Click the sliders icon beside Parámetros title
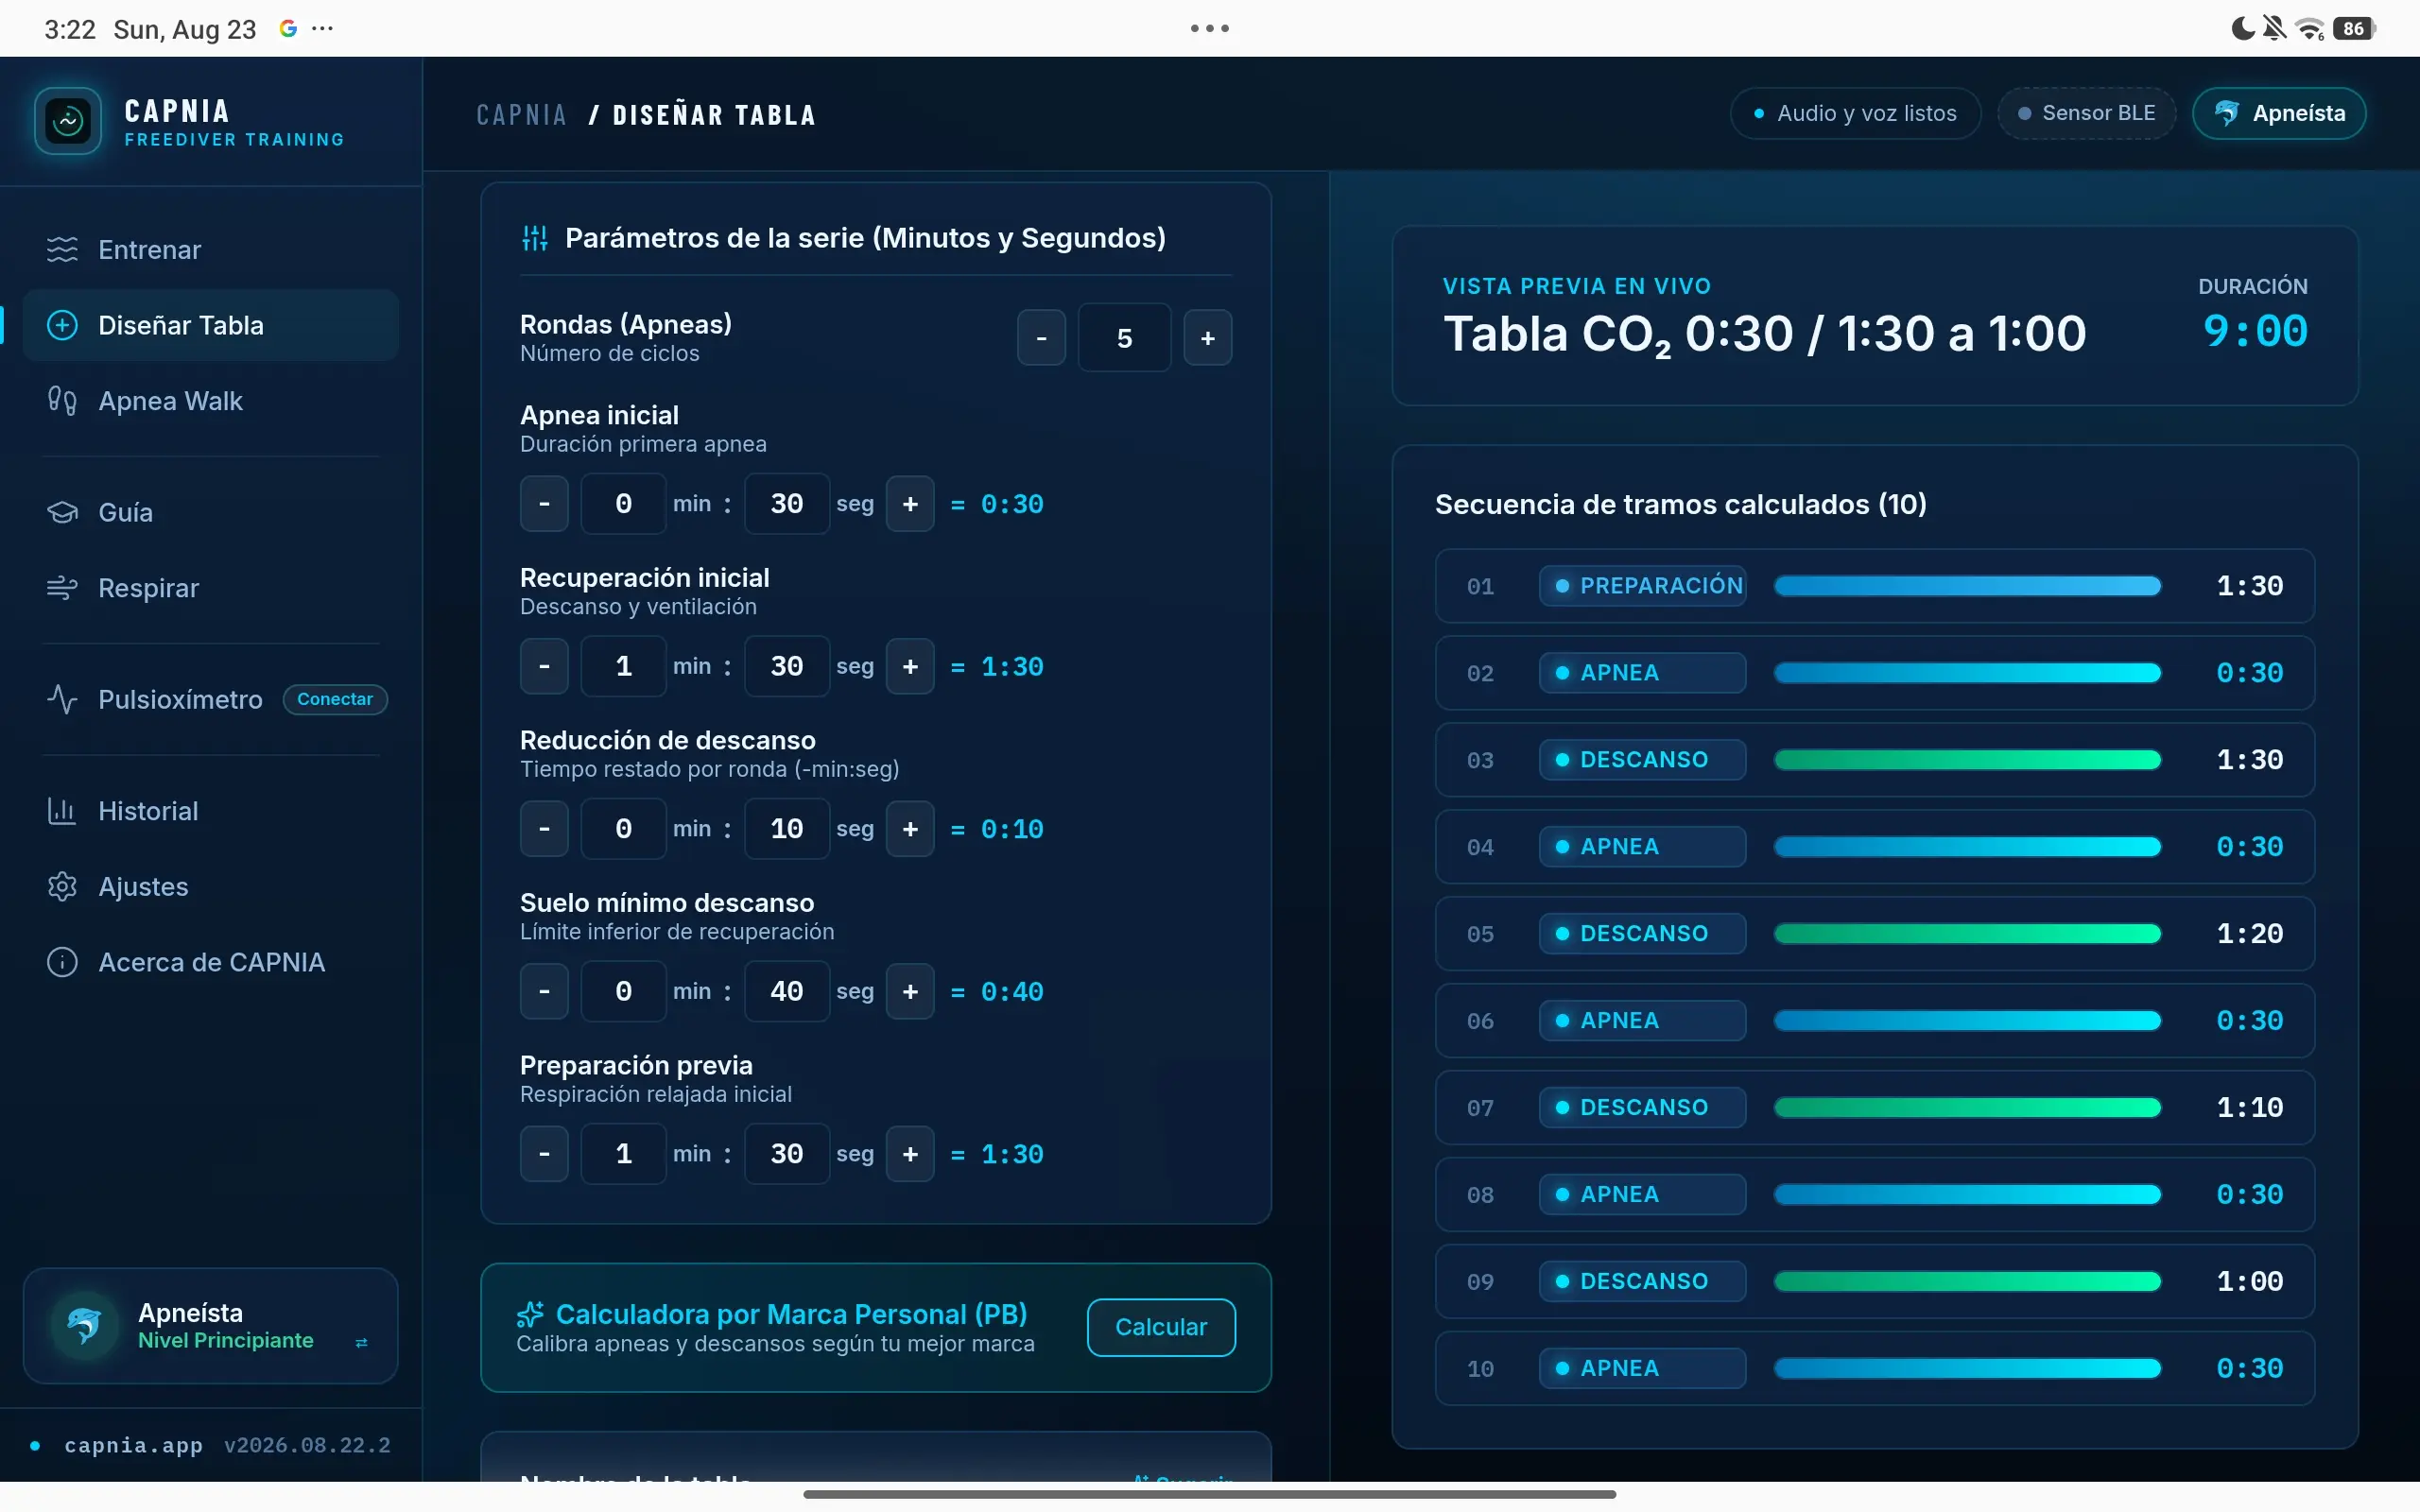The width and height of the screenshot is (2420, 1512). pos(535,238)
